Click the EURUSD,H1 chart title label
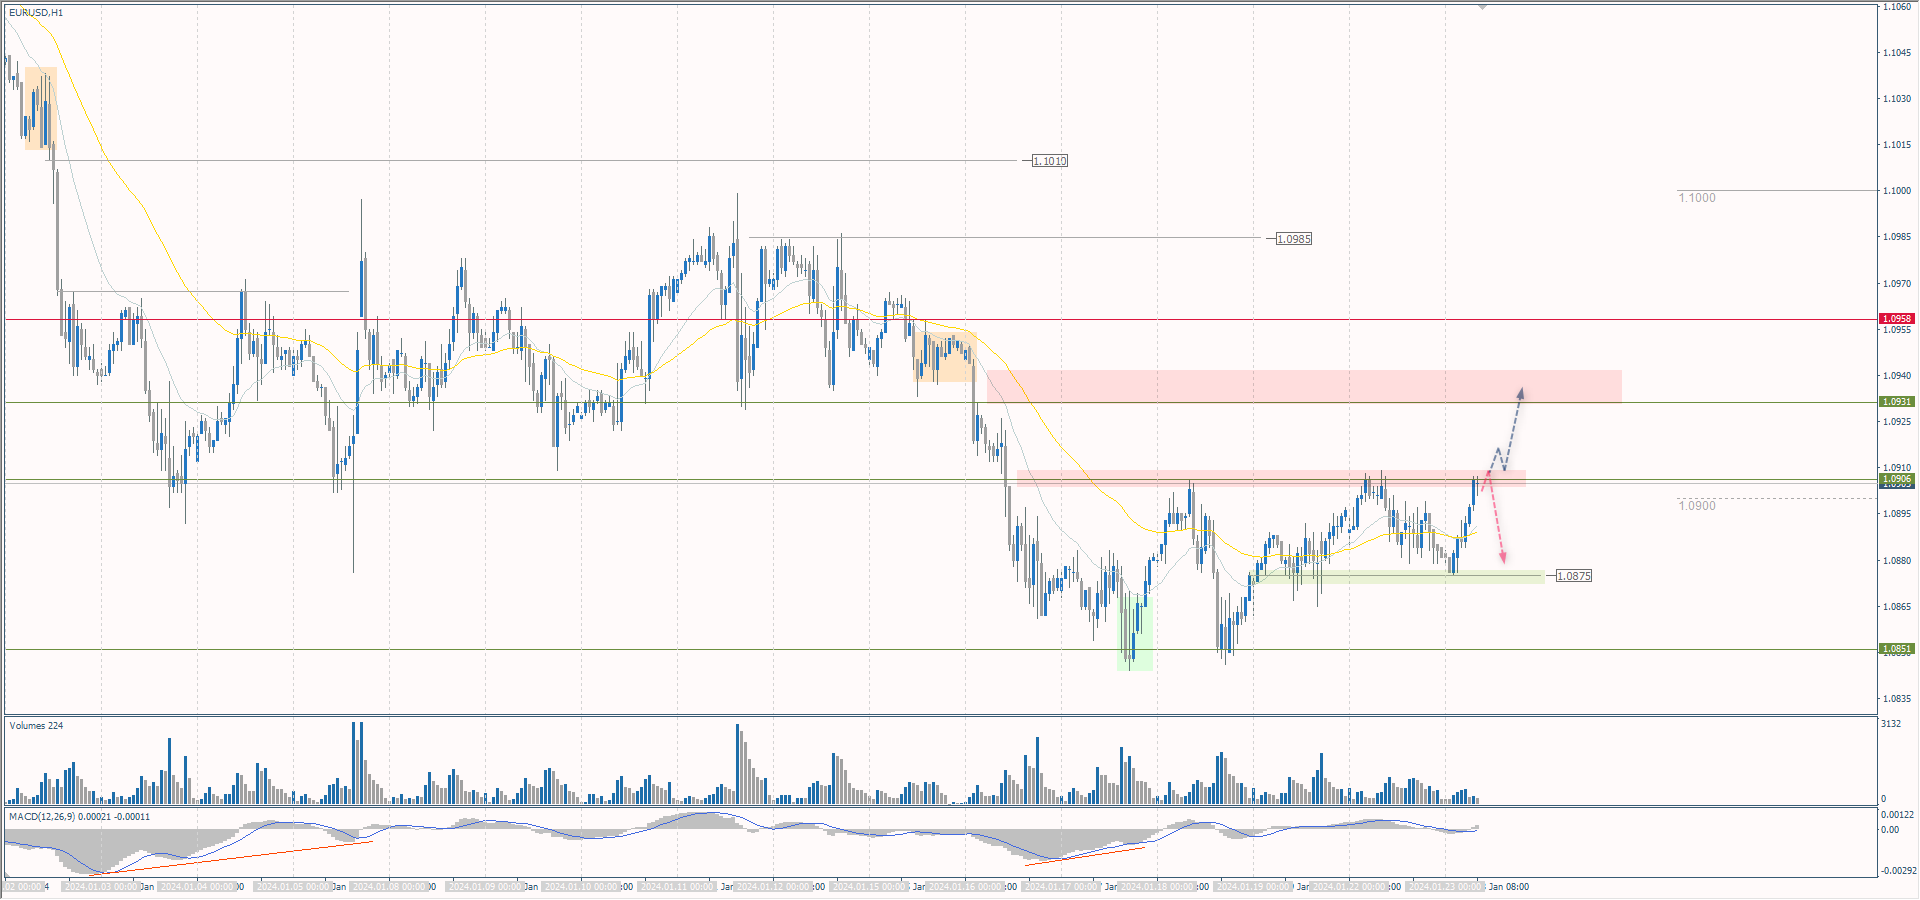Screen dimensions: 1920x900 [x=36, y=12]
